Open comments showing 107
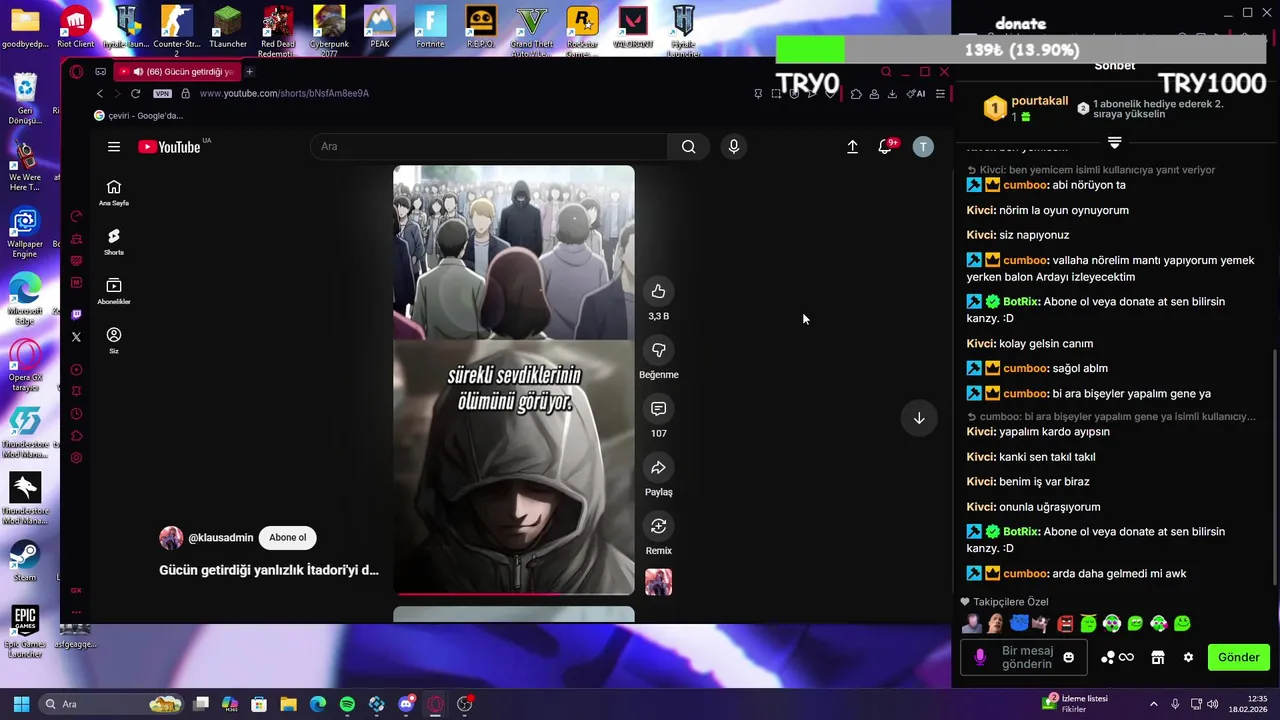The height and width of the screenshot is (720, 1280). point(658,409)
